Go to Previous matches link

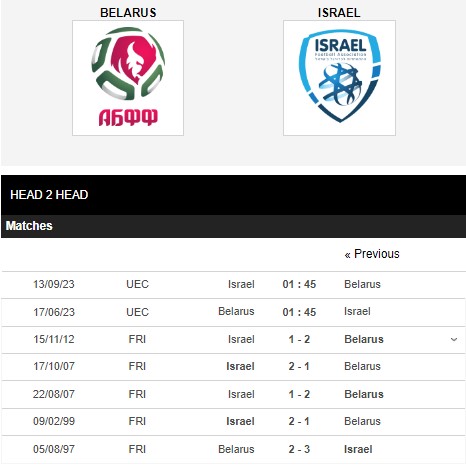(x=372, y=254)
